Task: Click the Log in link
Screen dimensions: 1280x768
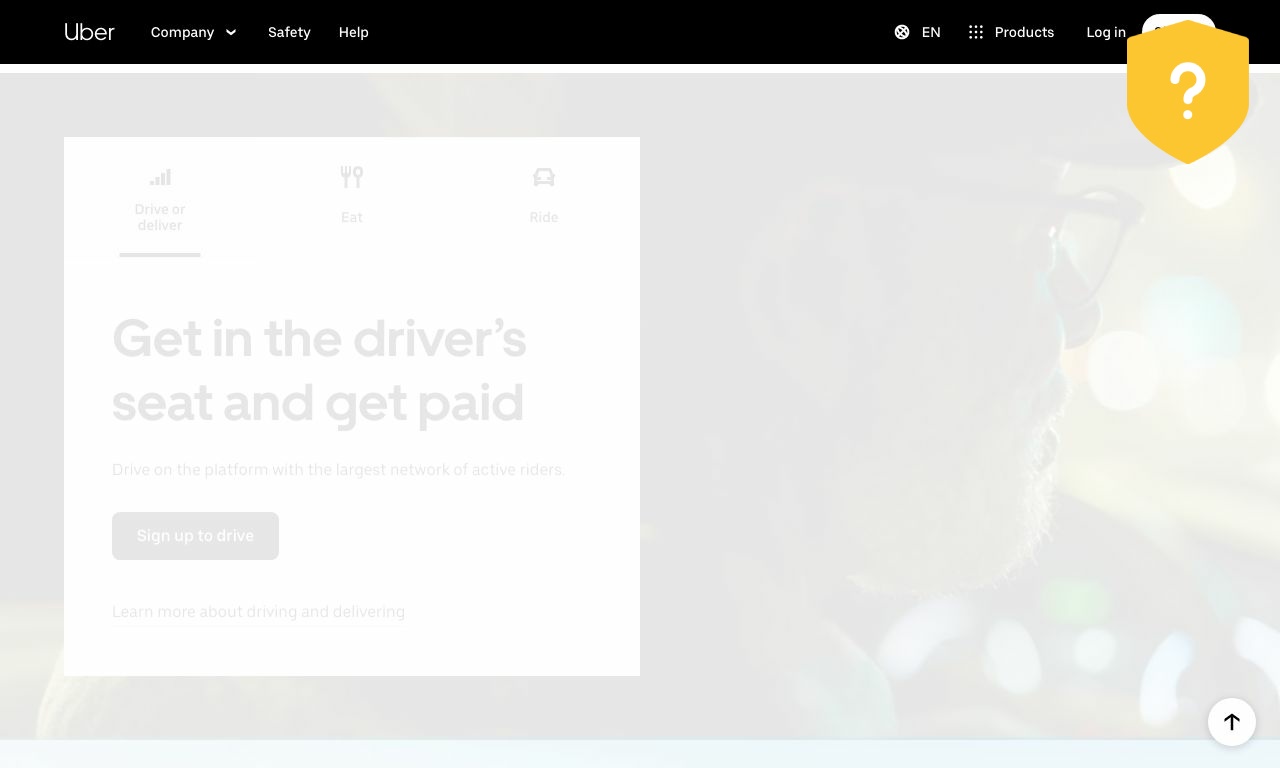Action: point(1105,32)
